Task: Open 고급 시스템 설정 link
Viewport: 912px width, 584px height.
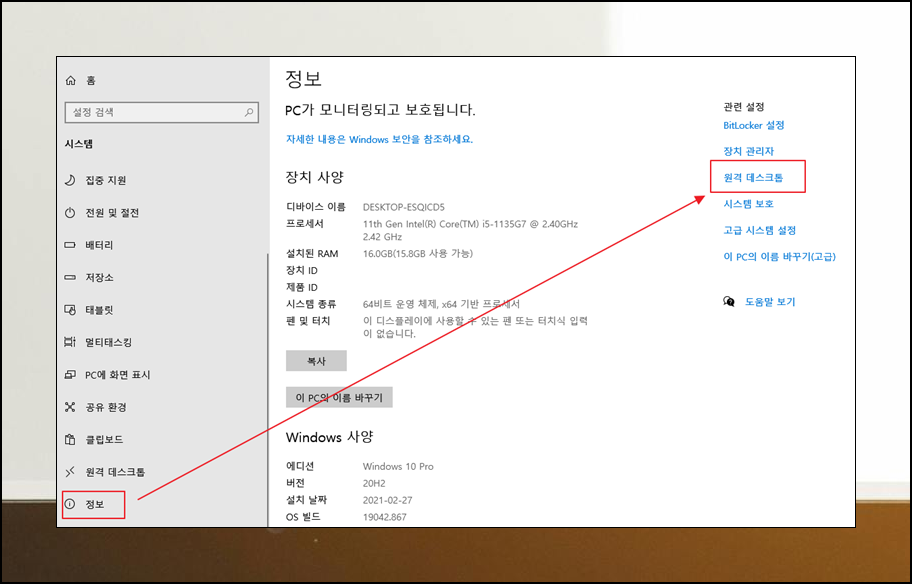Action: 760,230
